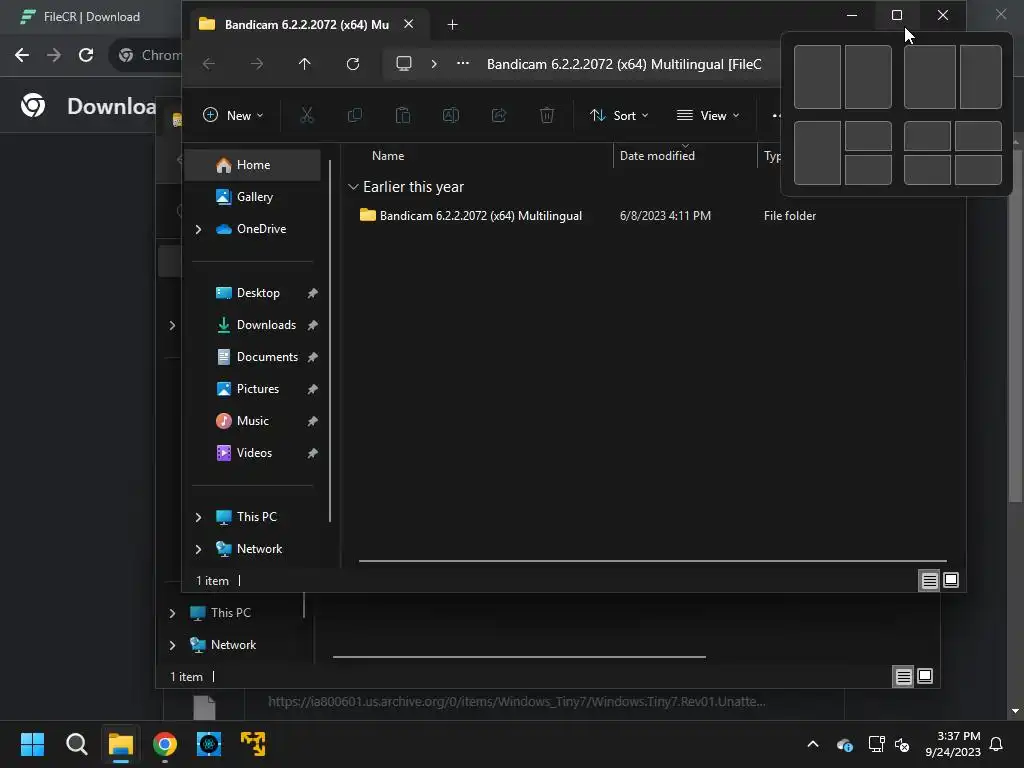The image size is (1024, 768).
Task: Unpin Downloads using its pin icon
Action: click(x=312, y=325)
